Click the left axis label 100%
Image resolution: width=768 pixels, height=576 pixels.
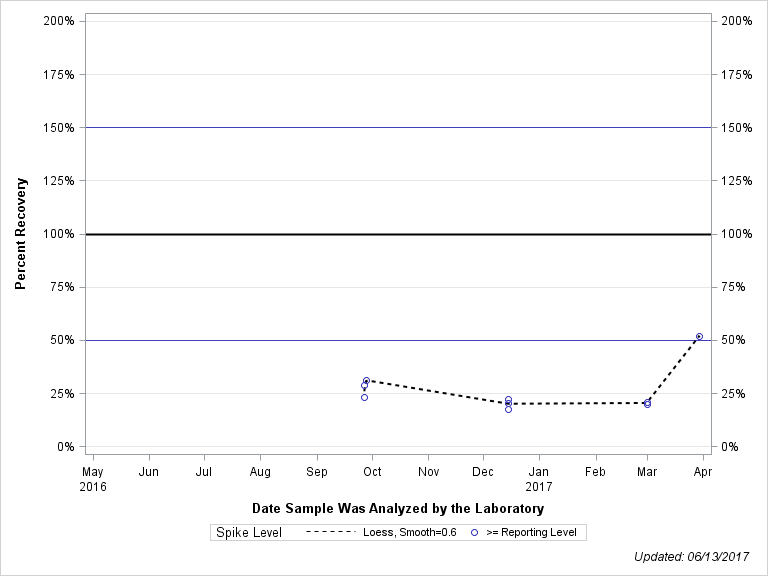(59, 234)
